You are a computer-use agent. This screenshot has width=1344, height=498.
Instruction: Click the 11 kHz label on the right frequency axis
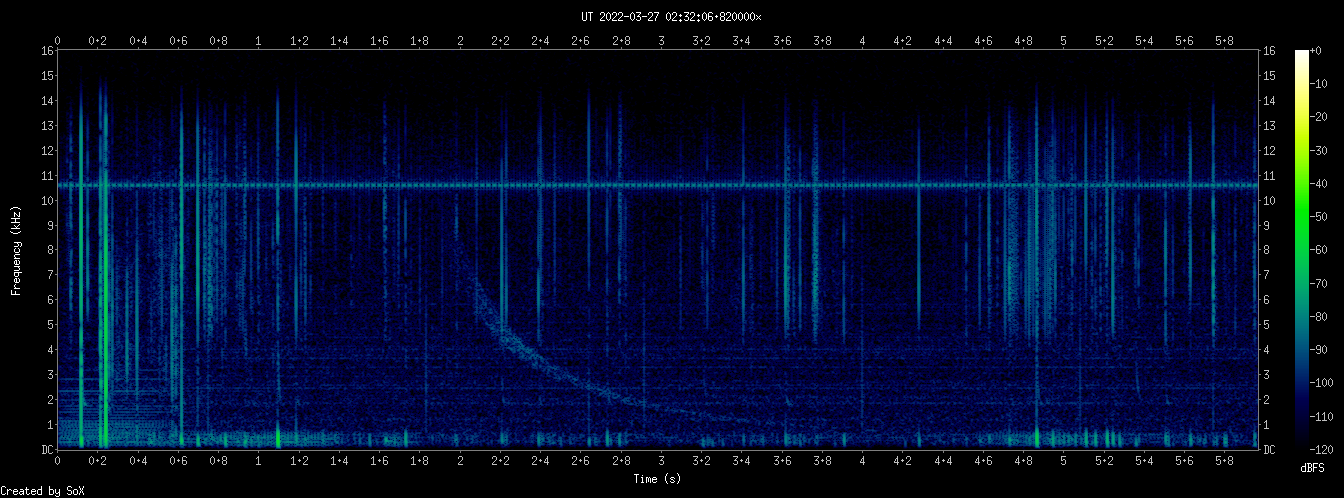[1269, 176]
